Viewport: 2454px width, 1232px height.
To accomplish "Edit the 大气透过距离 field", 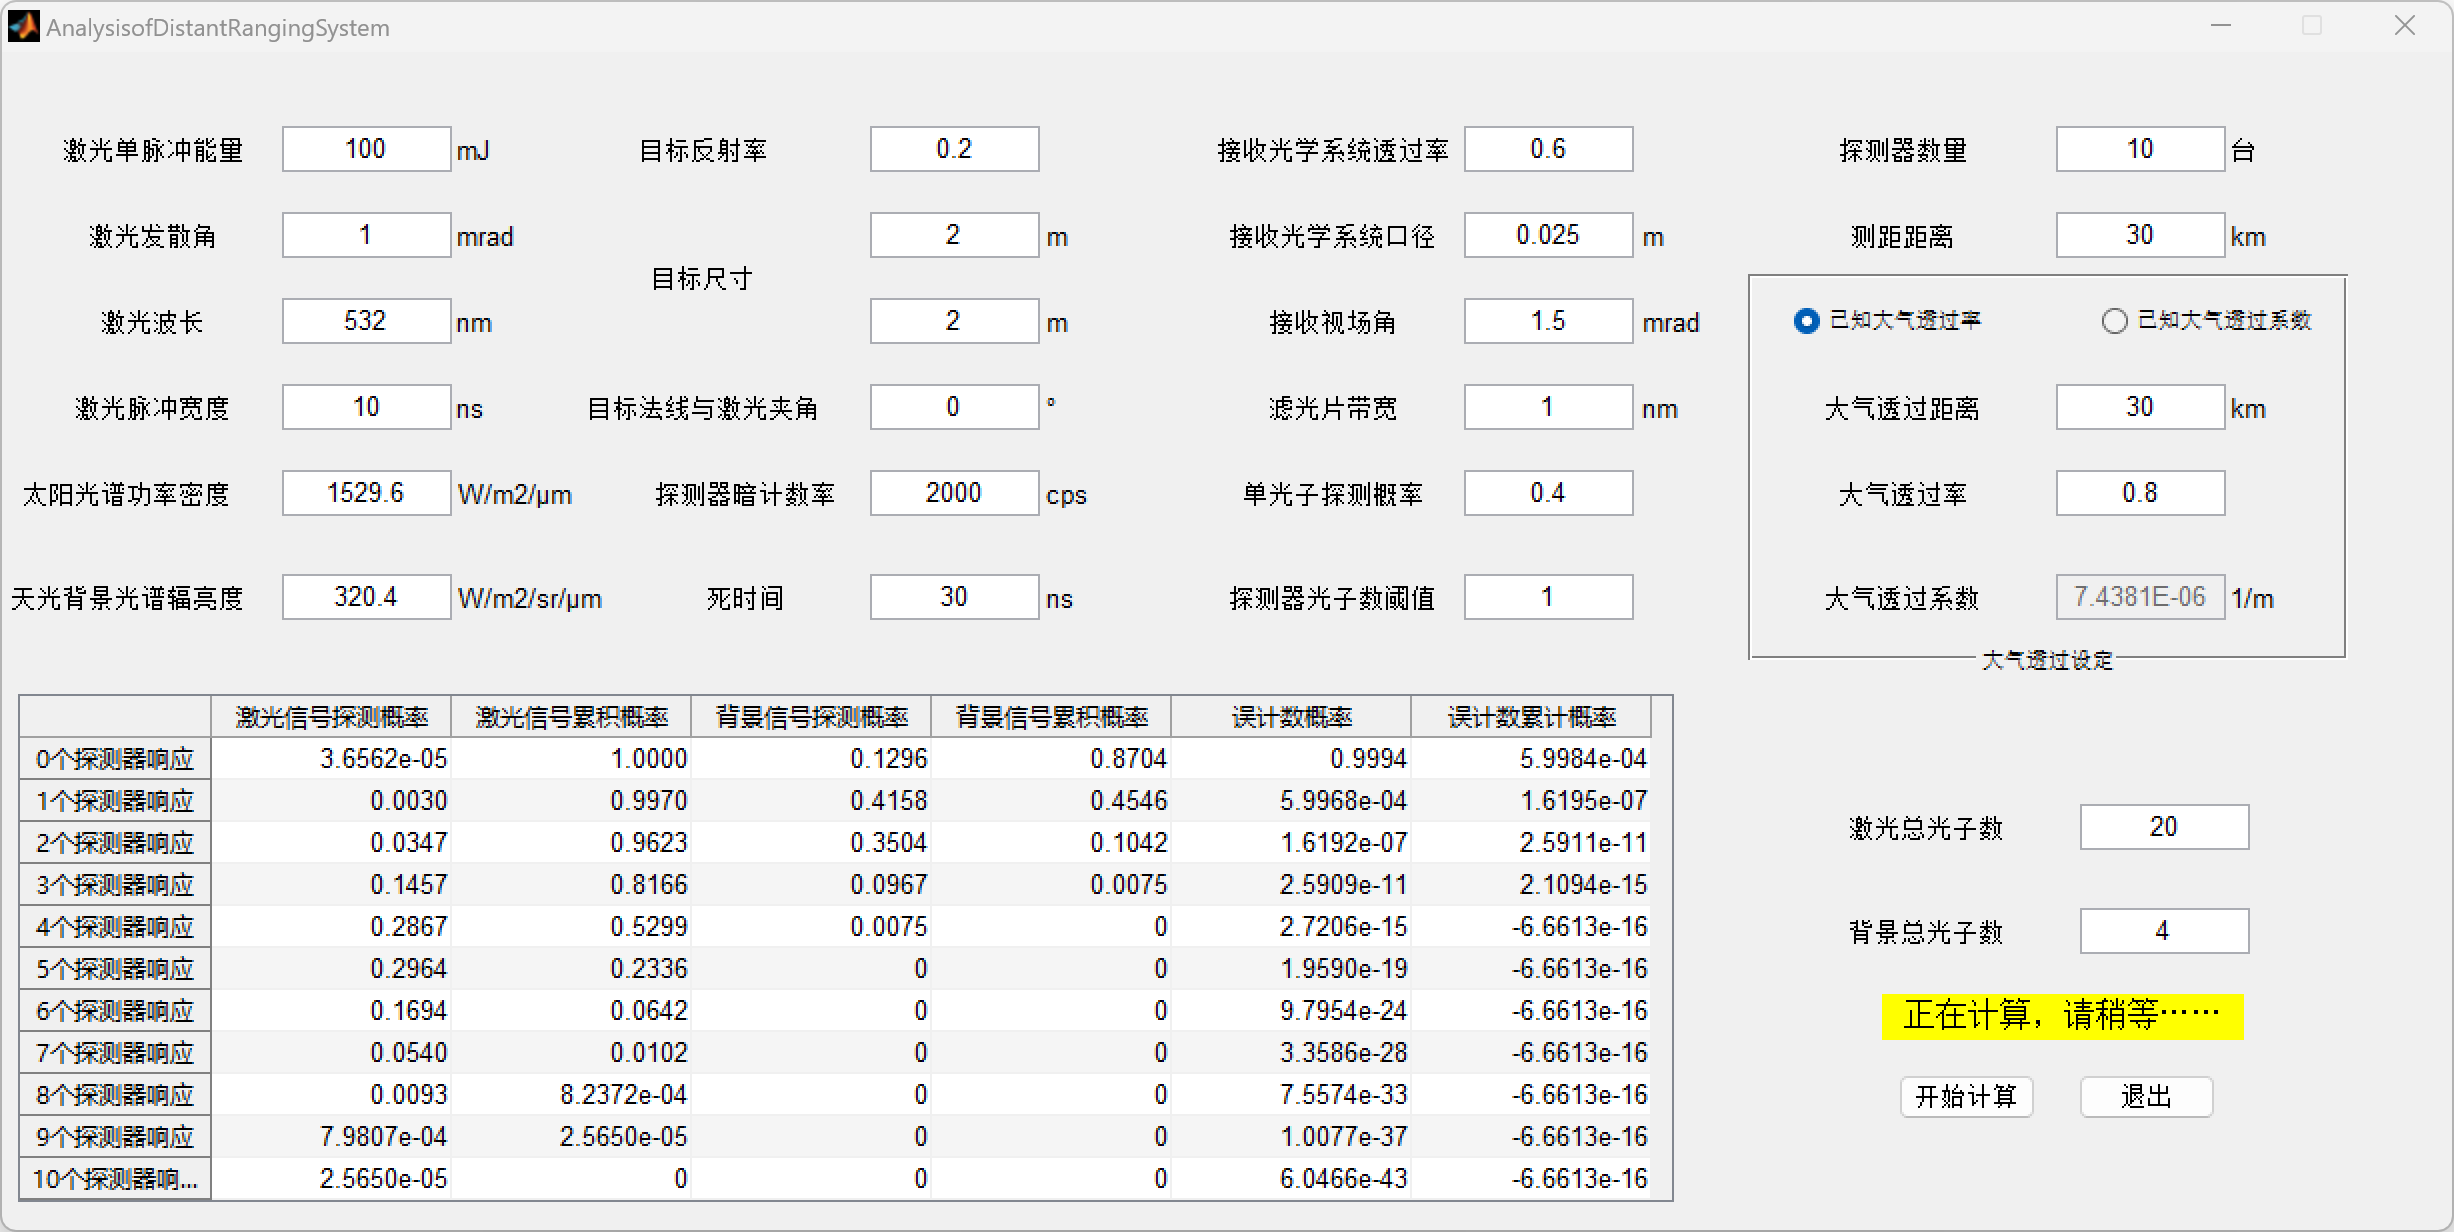I will (x=2140, y=407).
